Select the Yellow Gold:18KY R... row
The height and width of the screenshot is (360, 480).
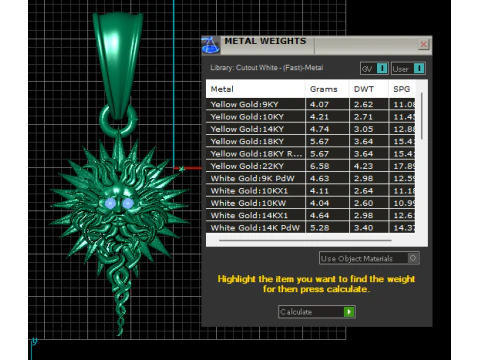(x=310, y=154)
